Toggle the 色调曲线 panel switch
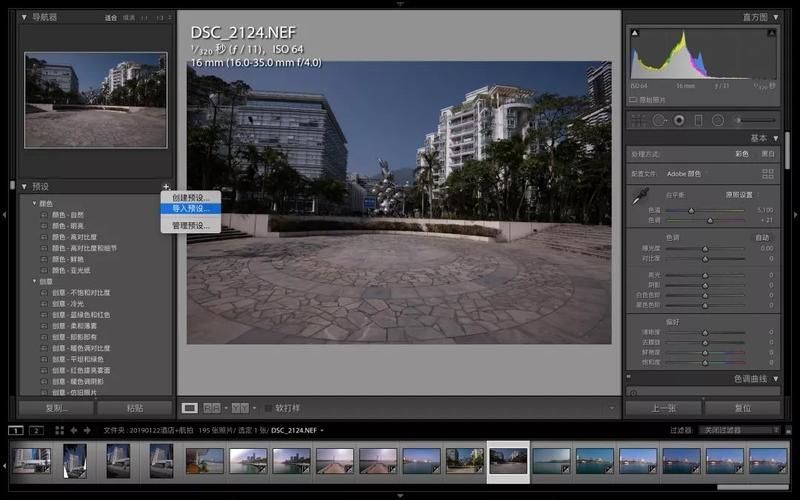 629,377
